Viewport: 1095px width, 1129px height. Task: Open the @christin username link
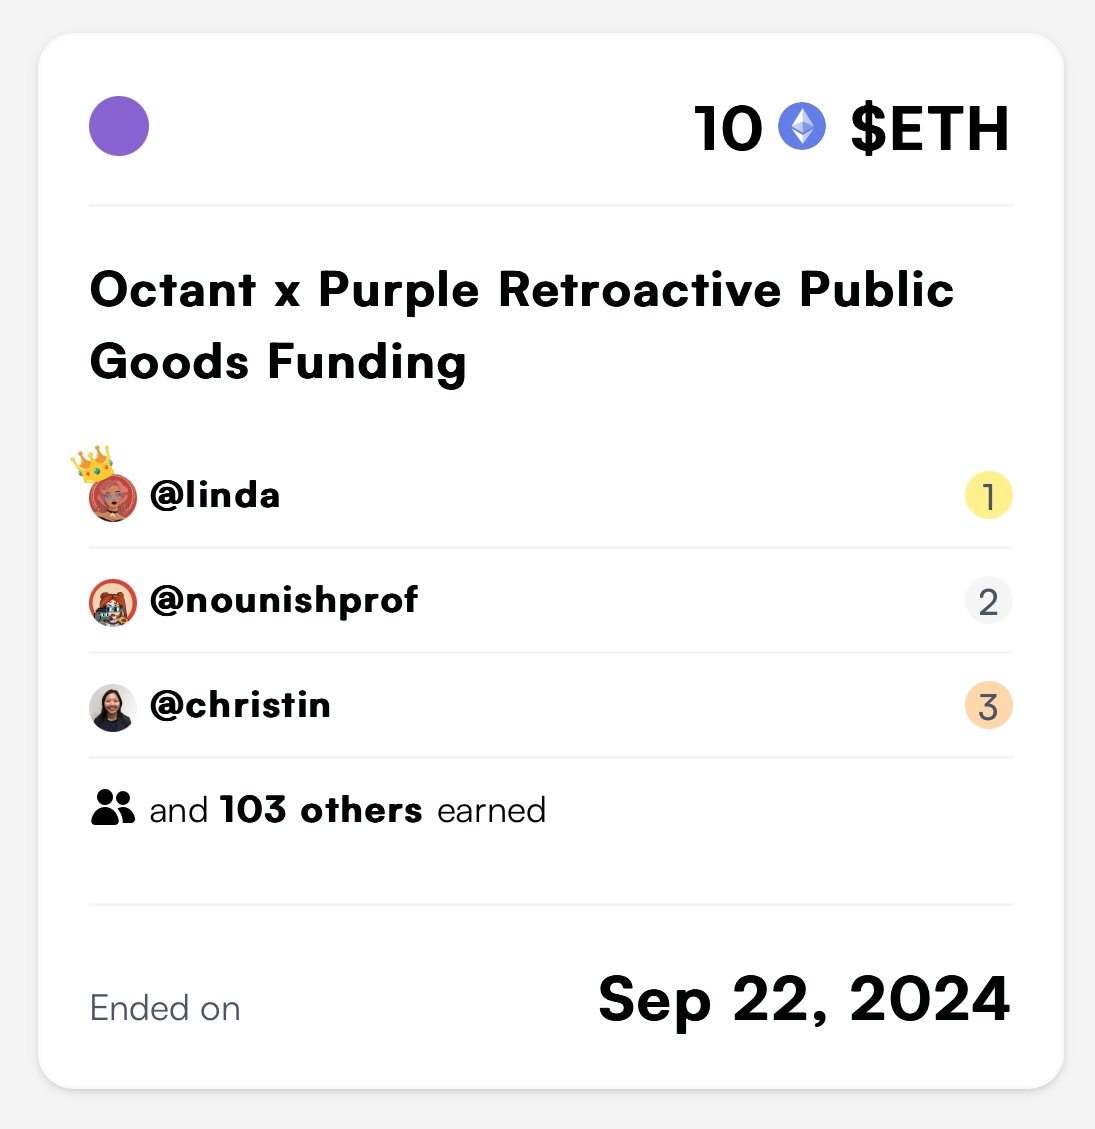240,705
